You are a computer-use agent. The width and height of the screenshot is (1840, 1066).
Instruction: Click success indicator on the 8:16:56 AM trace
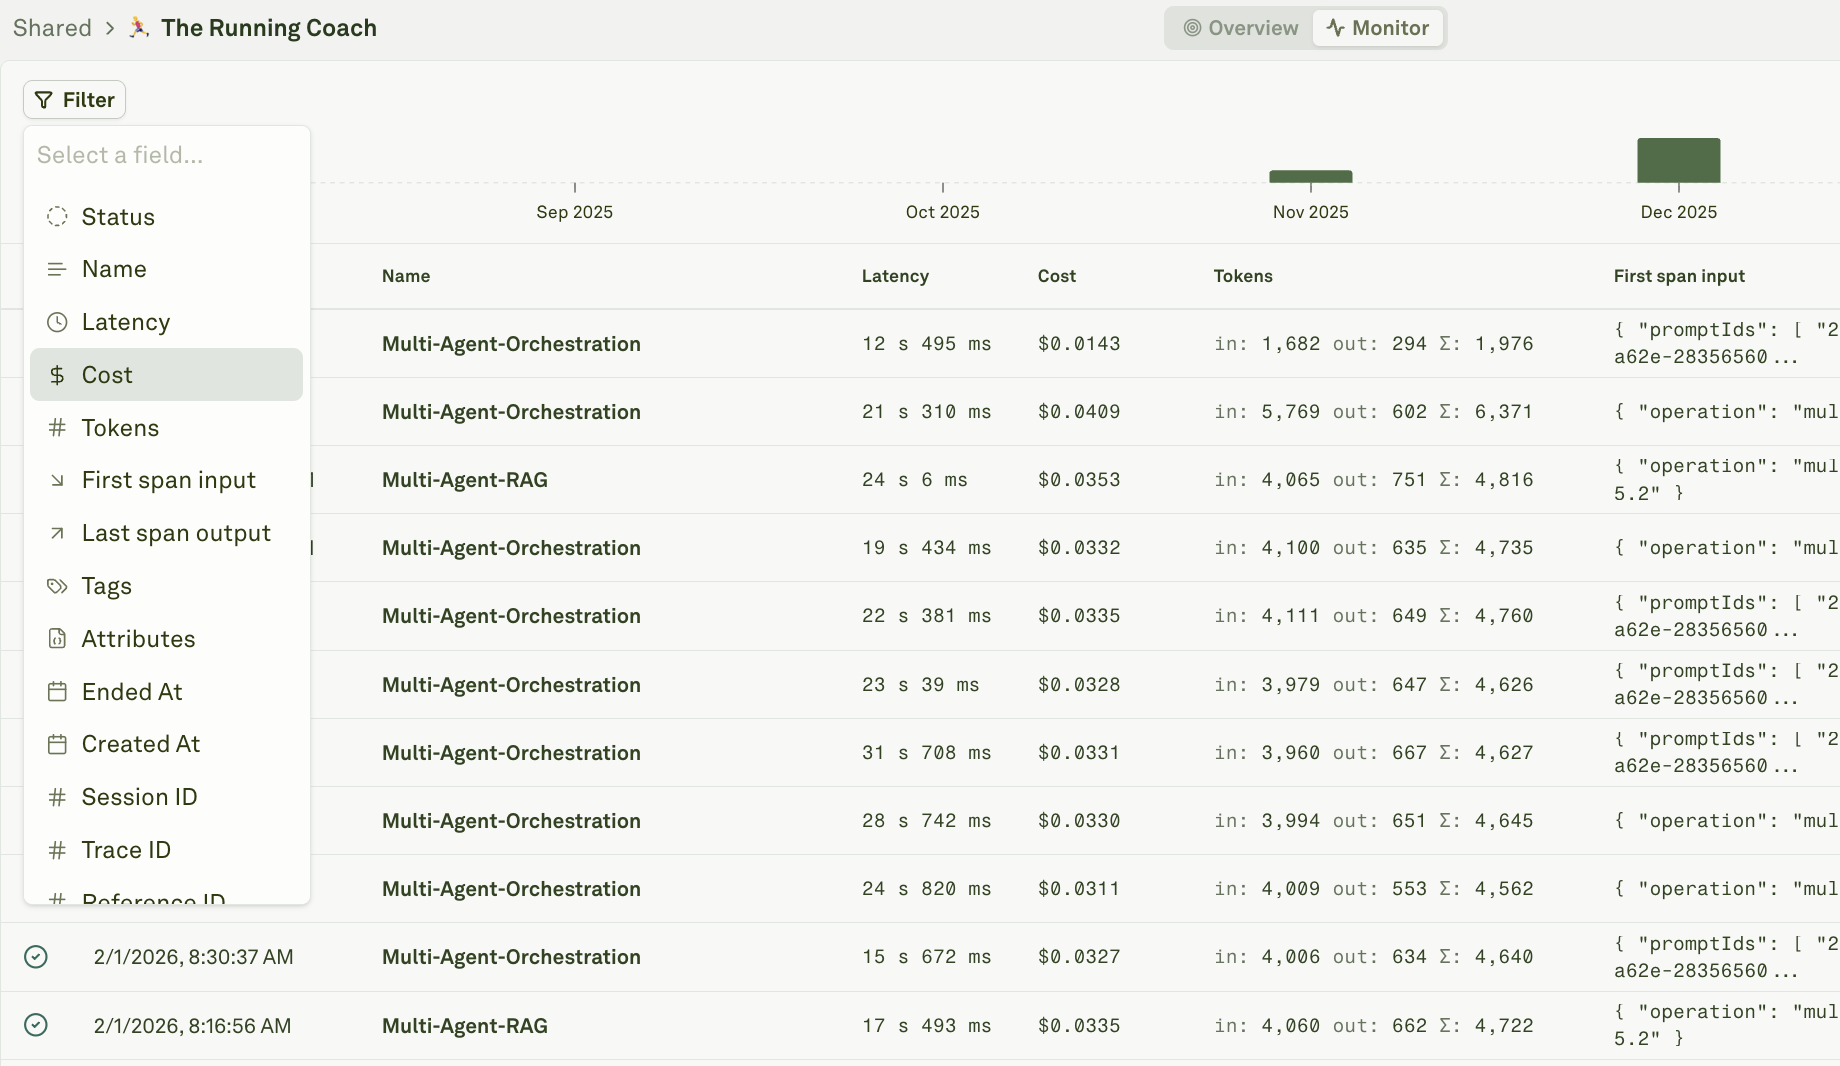[36, 1025]
